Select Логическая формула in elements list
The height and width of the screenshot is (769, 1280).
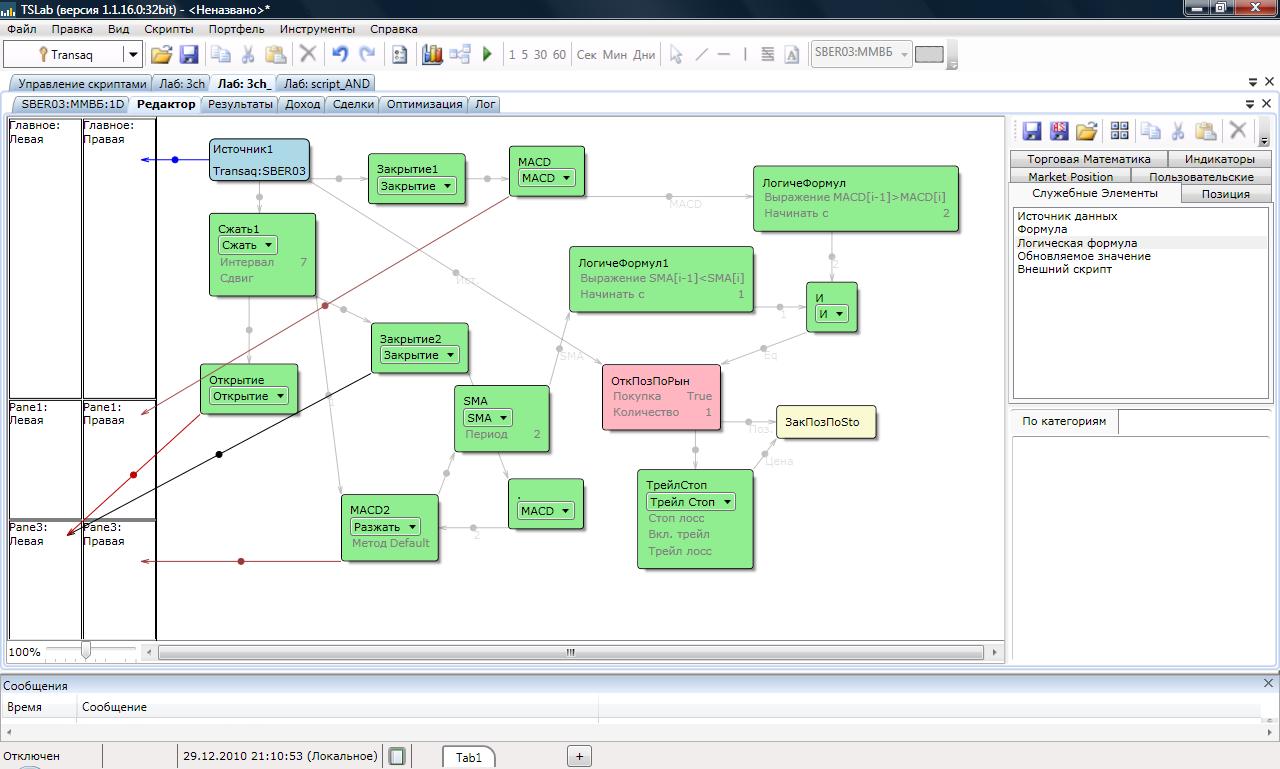click(x=1077, y=243)
